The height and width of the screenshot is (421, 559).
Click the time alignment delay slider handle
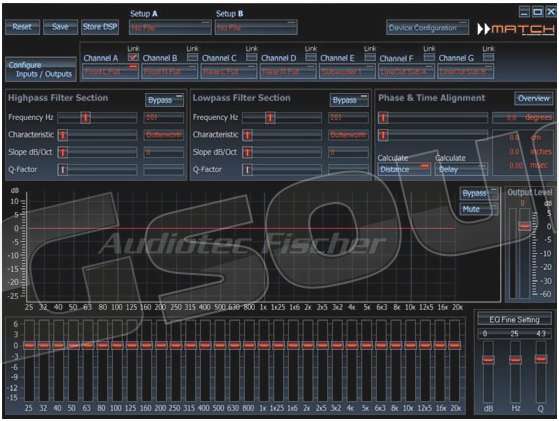pyautogui.click(x=383, y=135)
